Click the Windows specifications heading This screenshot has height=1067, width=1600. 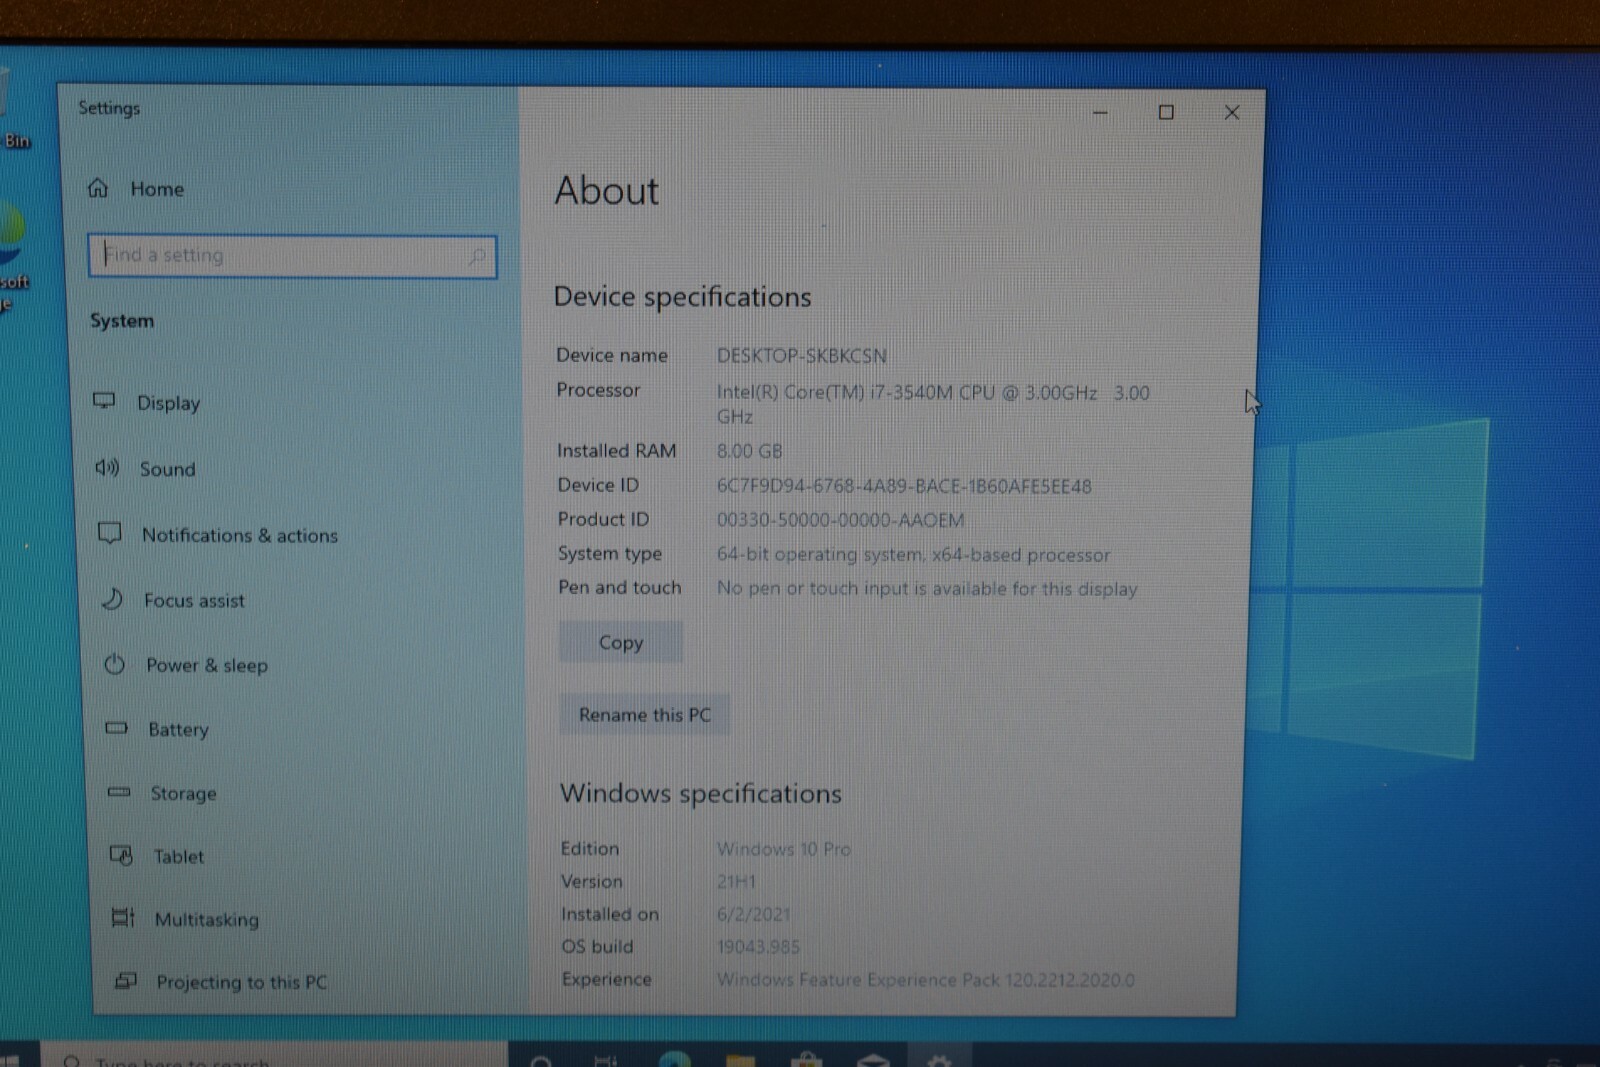click(701, 793)
